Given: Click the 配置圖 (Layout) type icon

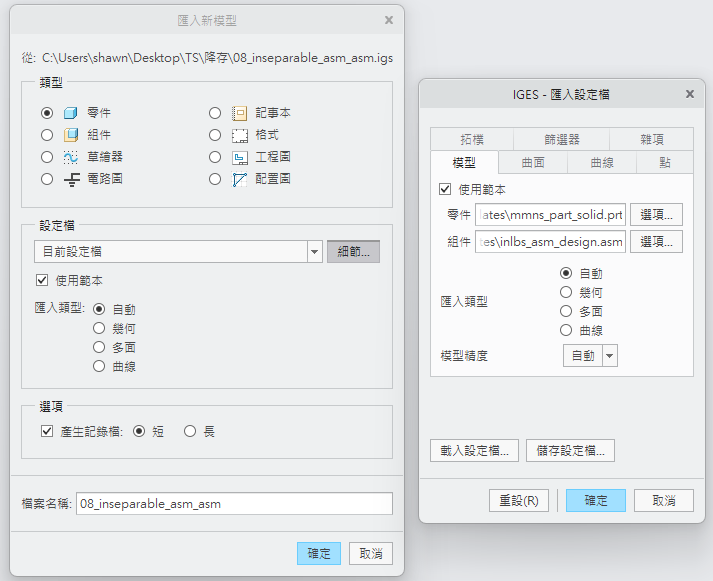Looking at the screenshot, I should 239,179.
